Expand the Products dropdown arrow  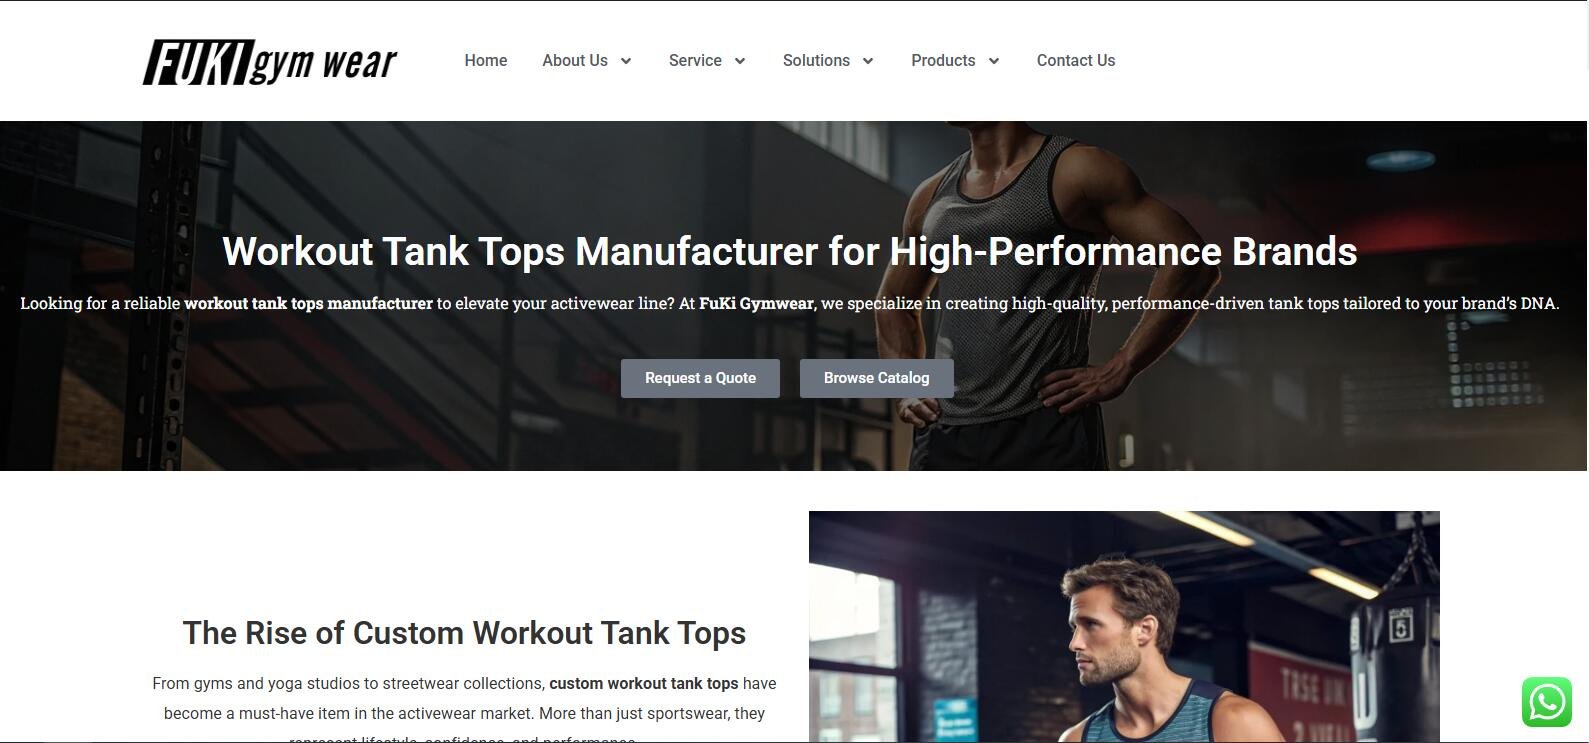[994, 61]
